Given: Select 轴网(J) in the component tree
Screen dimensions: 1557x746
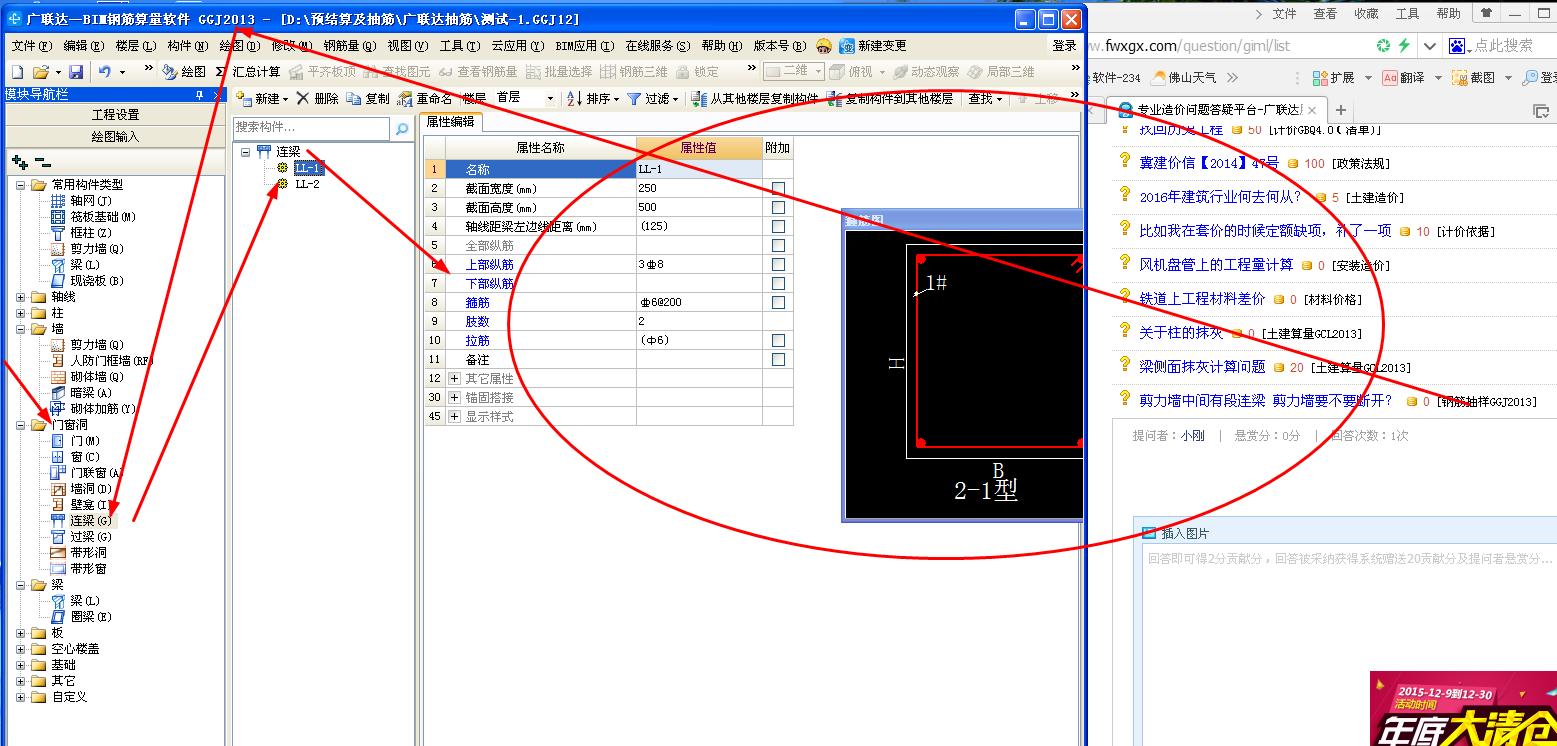Looking at the screenshot, I should pyautogui.click(x=81, y=201).
